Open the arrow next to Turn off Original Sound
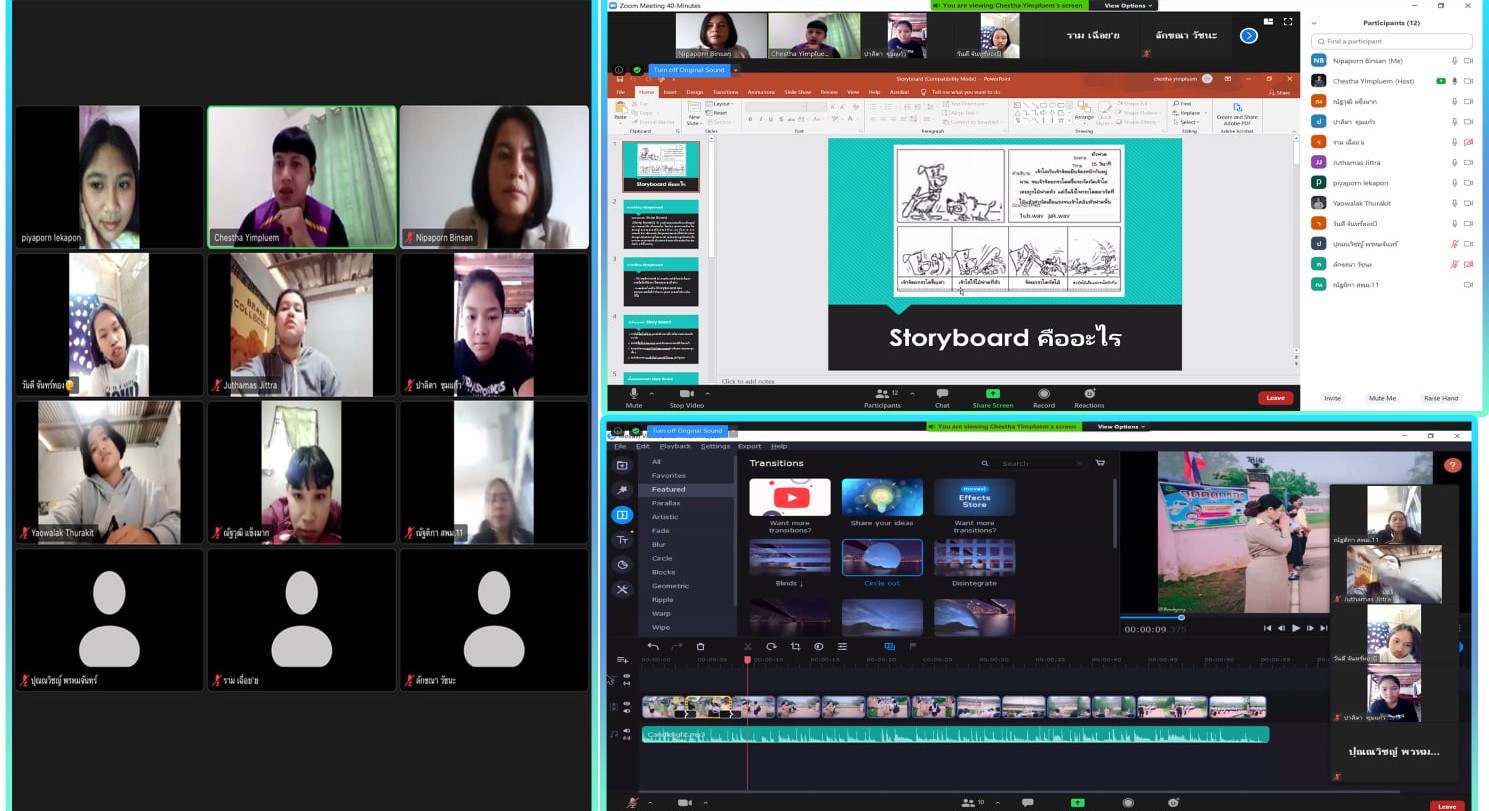The height and width of the screenshot is (811, 1489). (735, 70)
